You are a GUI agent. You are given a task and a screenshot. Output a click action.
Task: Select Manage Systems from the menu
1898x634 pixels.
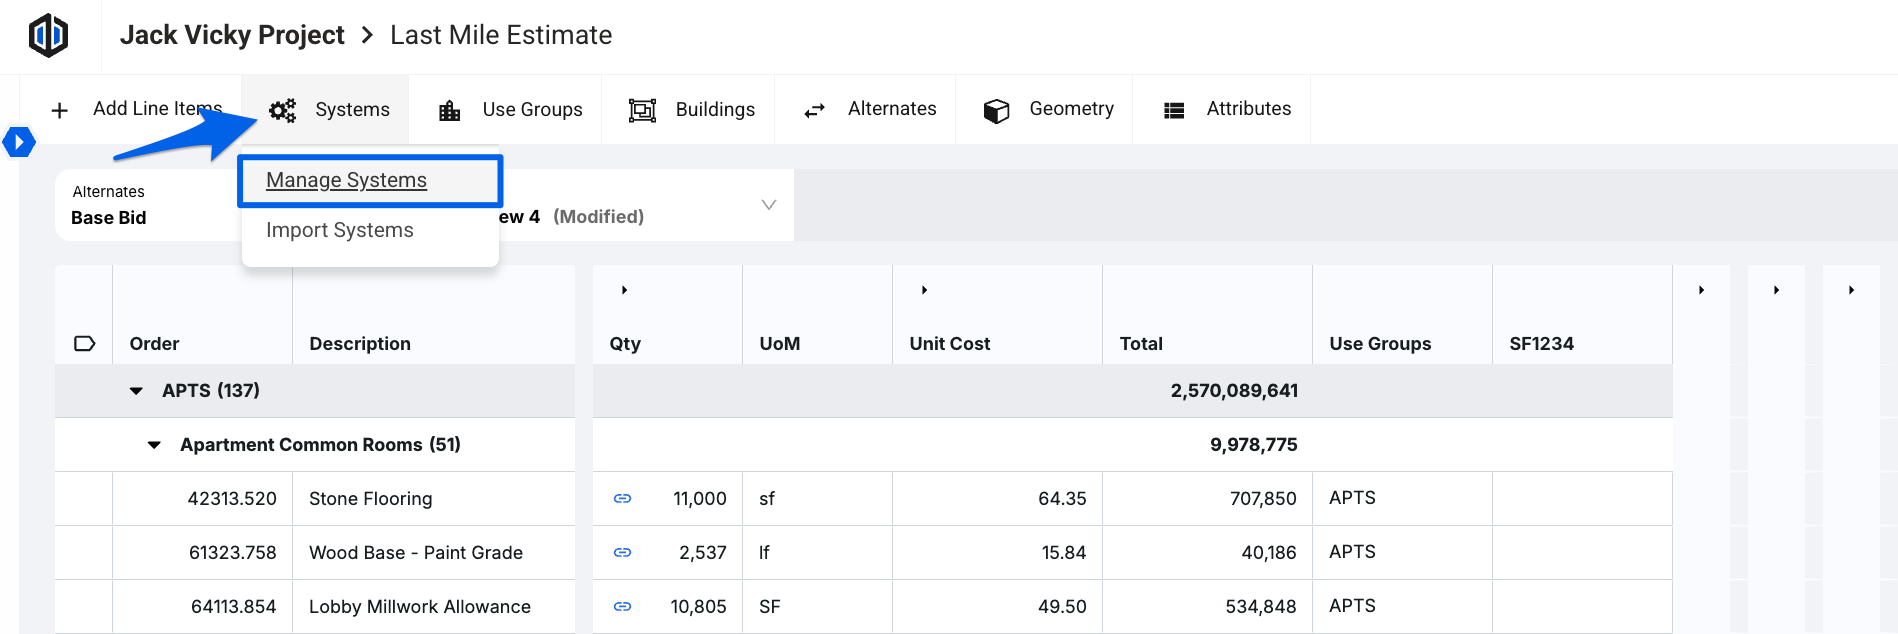(x=346, y=180)
